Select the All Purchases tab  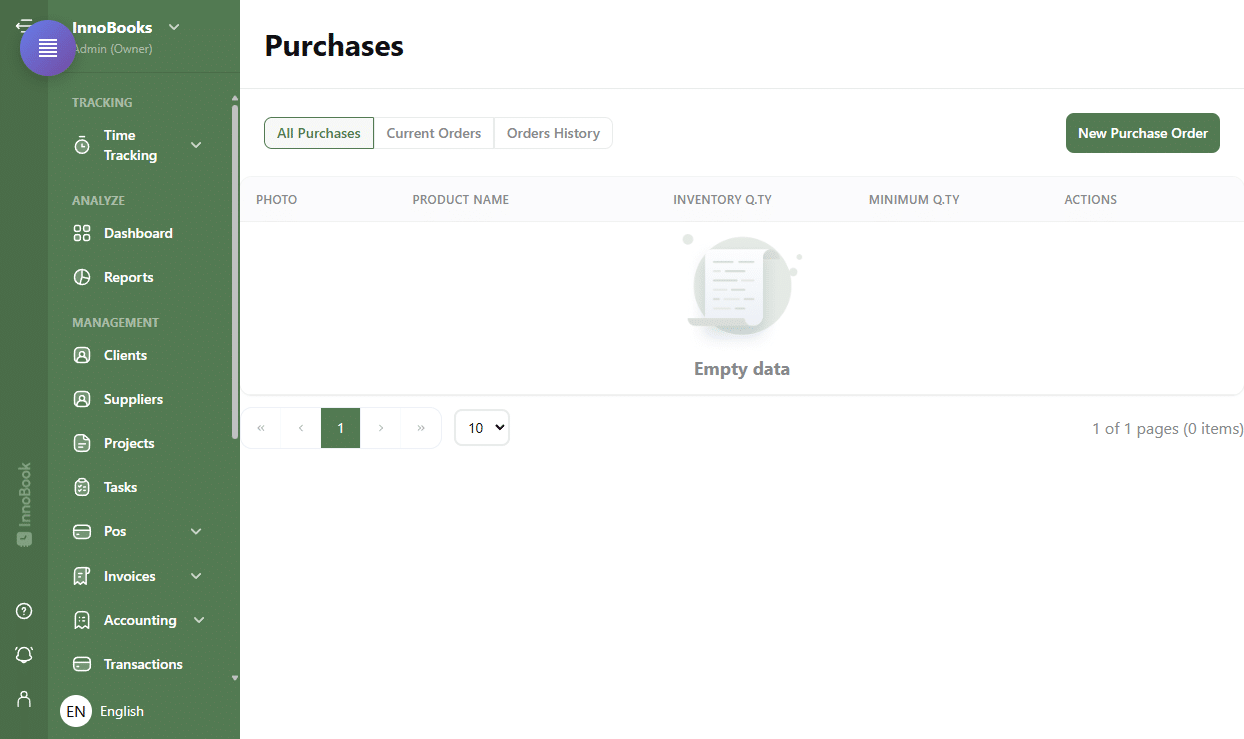pyautogui.click(x=319, y=133)
